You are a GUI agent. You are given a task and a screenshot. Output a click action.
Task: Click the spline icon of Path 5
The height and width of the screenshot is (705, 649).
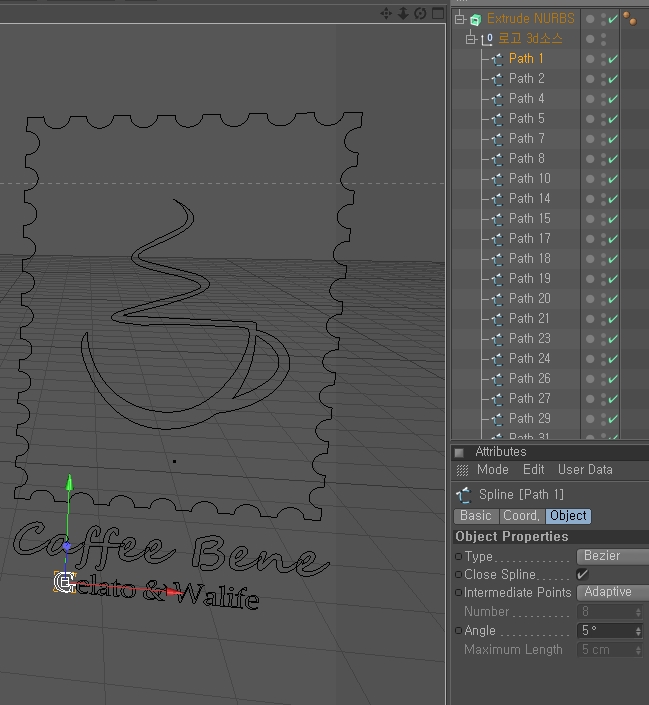coord(497,120)
